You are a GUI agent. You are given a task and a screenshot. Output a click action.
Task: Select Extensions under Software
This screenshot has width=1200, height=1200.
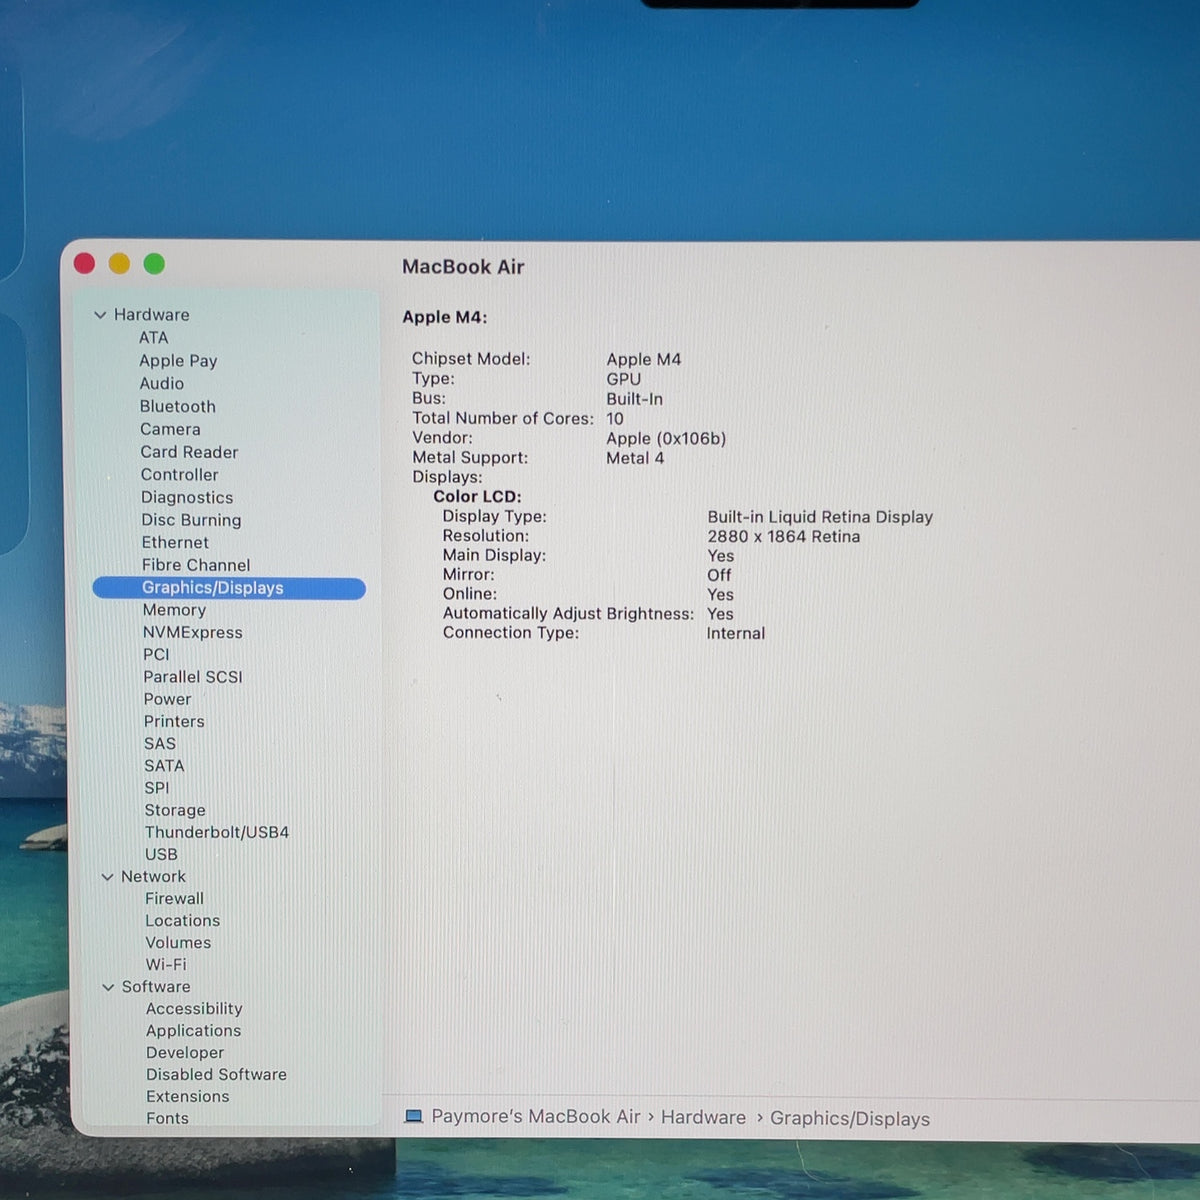tap(188, 1097)
